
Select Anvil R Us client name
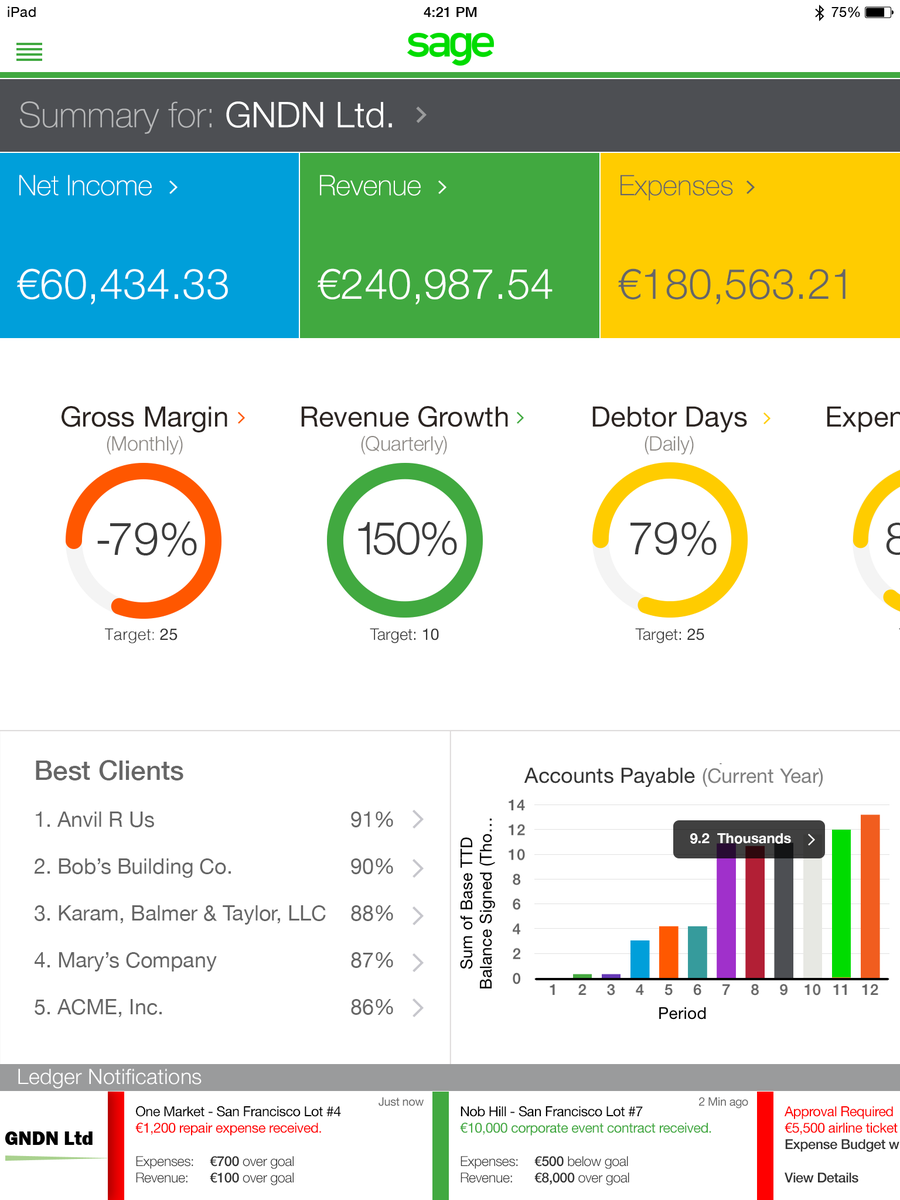pyautogui.click(x=106, y=820)
